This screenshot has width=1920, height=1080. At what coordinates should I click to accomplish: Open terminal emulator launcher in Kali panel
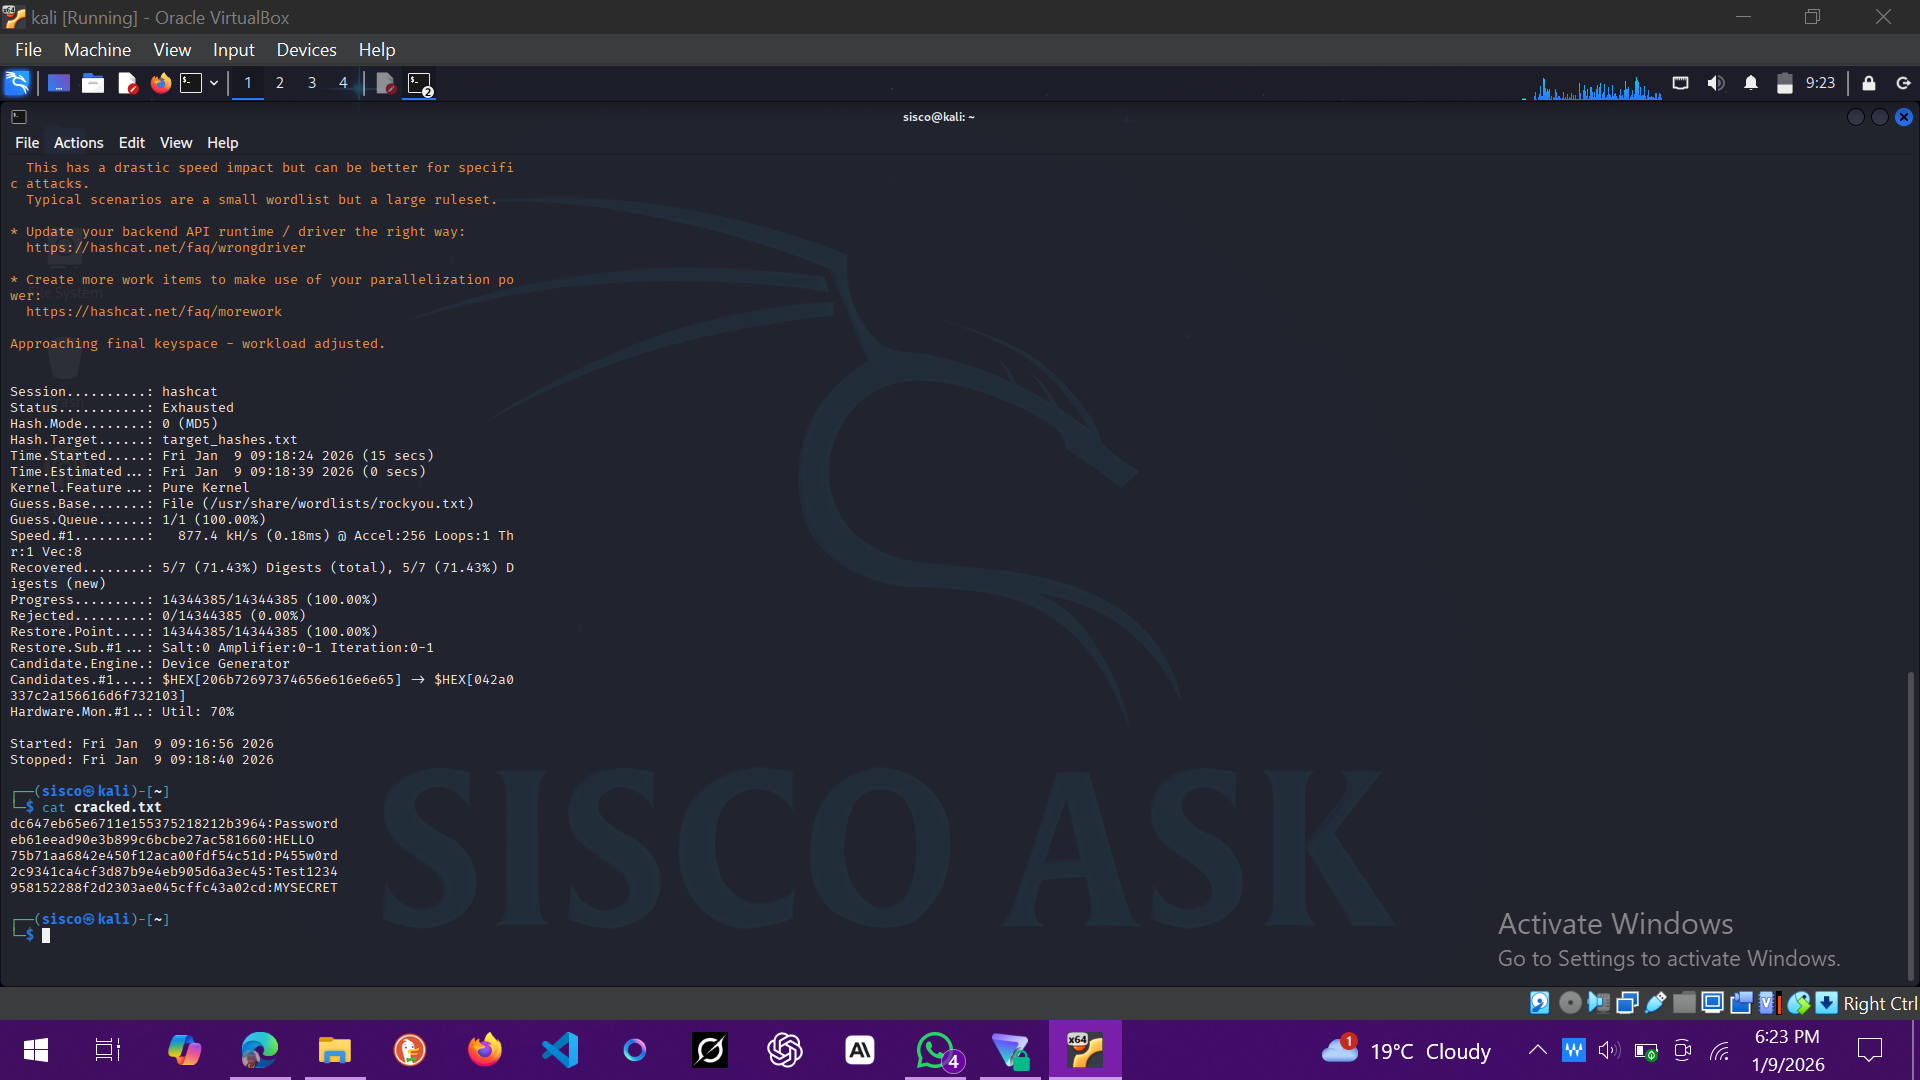[x=191, y=83]
